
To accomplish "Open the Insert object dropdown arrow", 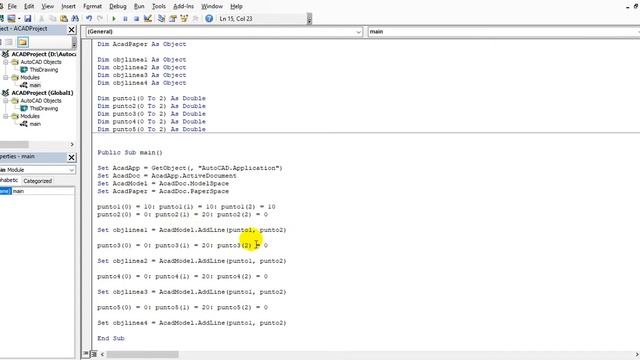I will coord(19,18).
